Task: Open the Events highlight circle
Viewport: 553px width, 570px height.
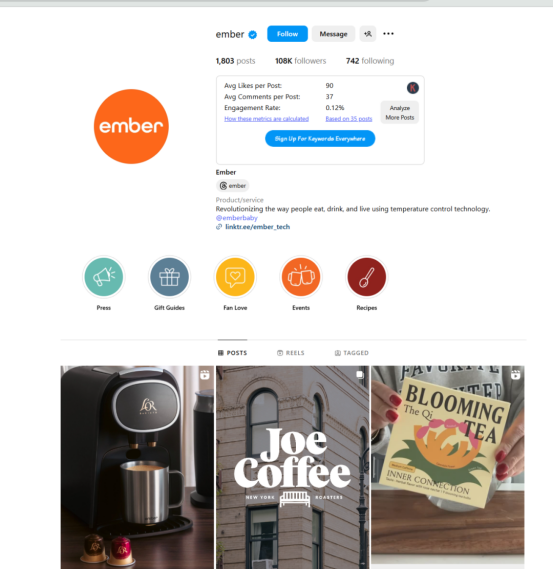Action: 301,277
